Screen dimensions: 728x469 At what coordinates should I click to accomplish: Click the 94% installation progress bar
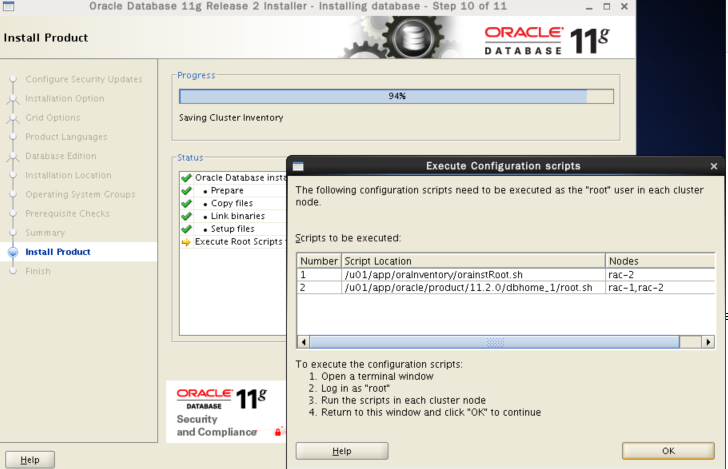tap(396, 96)
